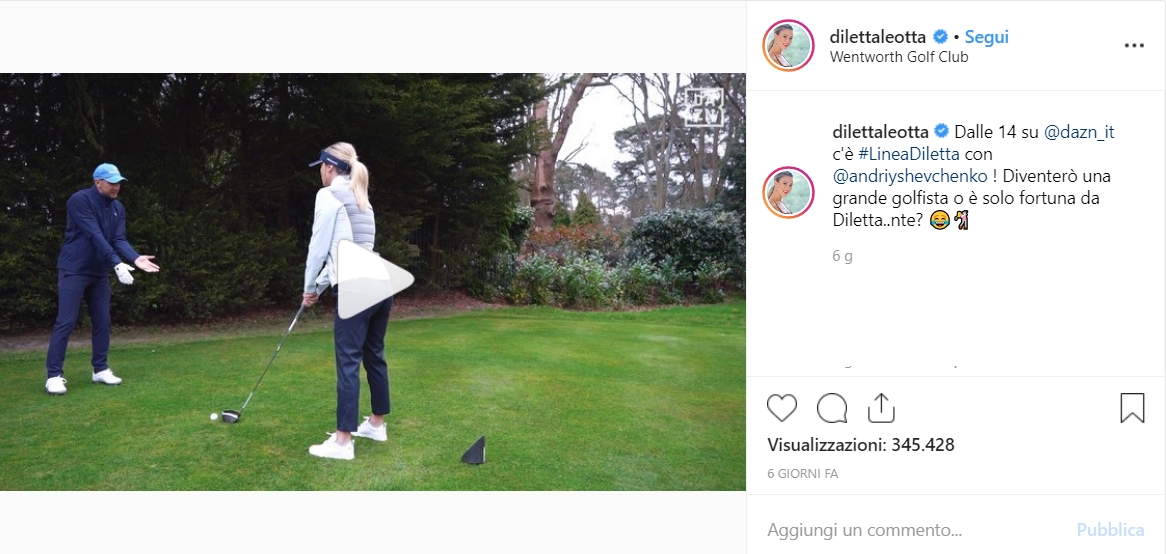1166x554 pixels.
Task: Open dilettaleotta profile picture in header
Action: [788, 45]
